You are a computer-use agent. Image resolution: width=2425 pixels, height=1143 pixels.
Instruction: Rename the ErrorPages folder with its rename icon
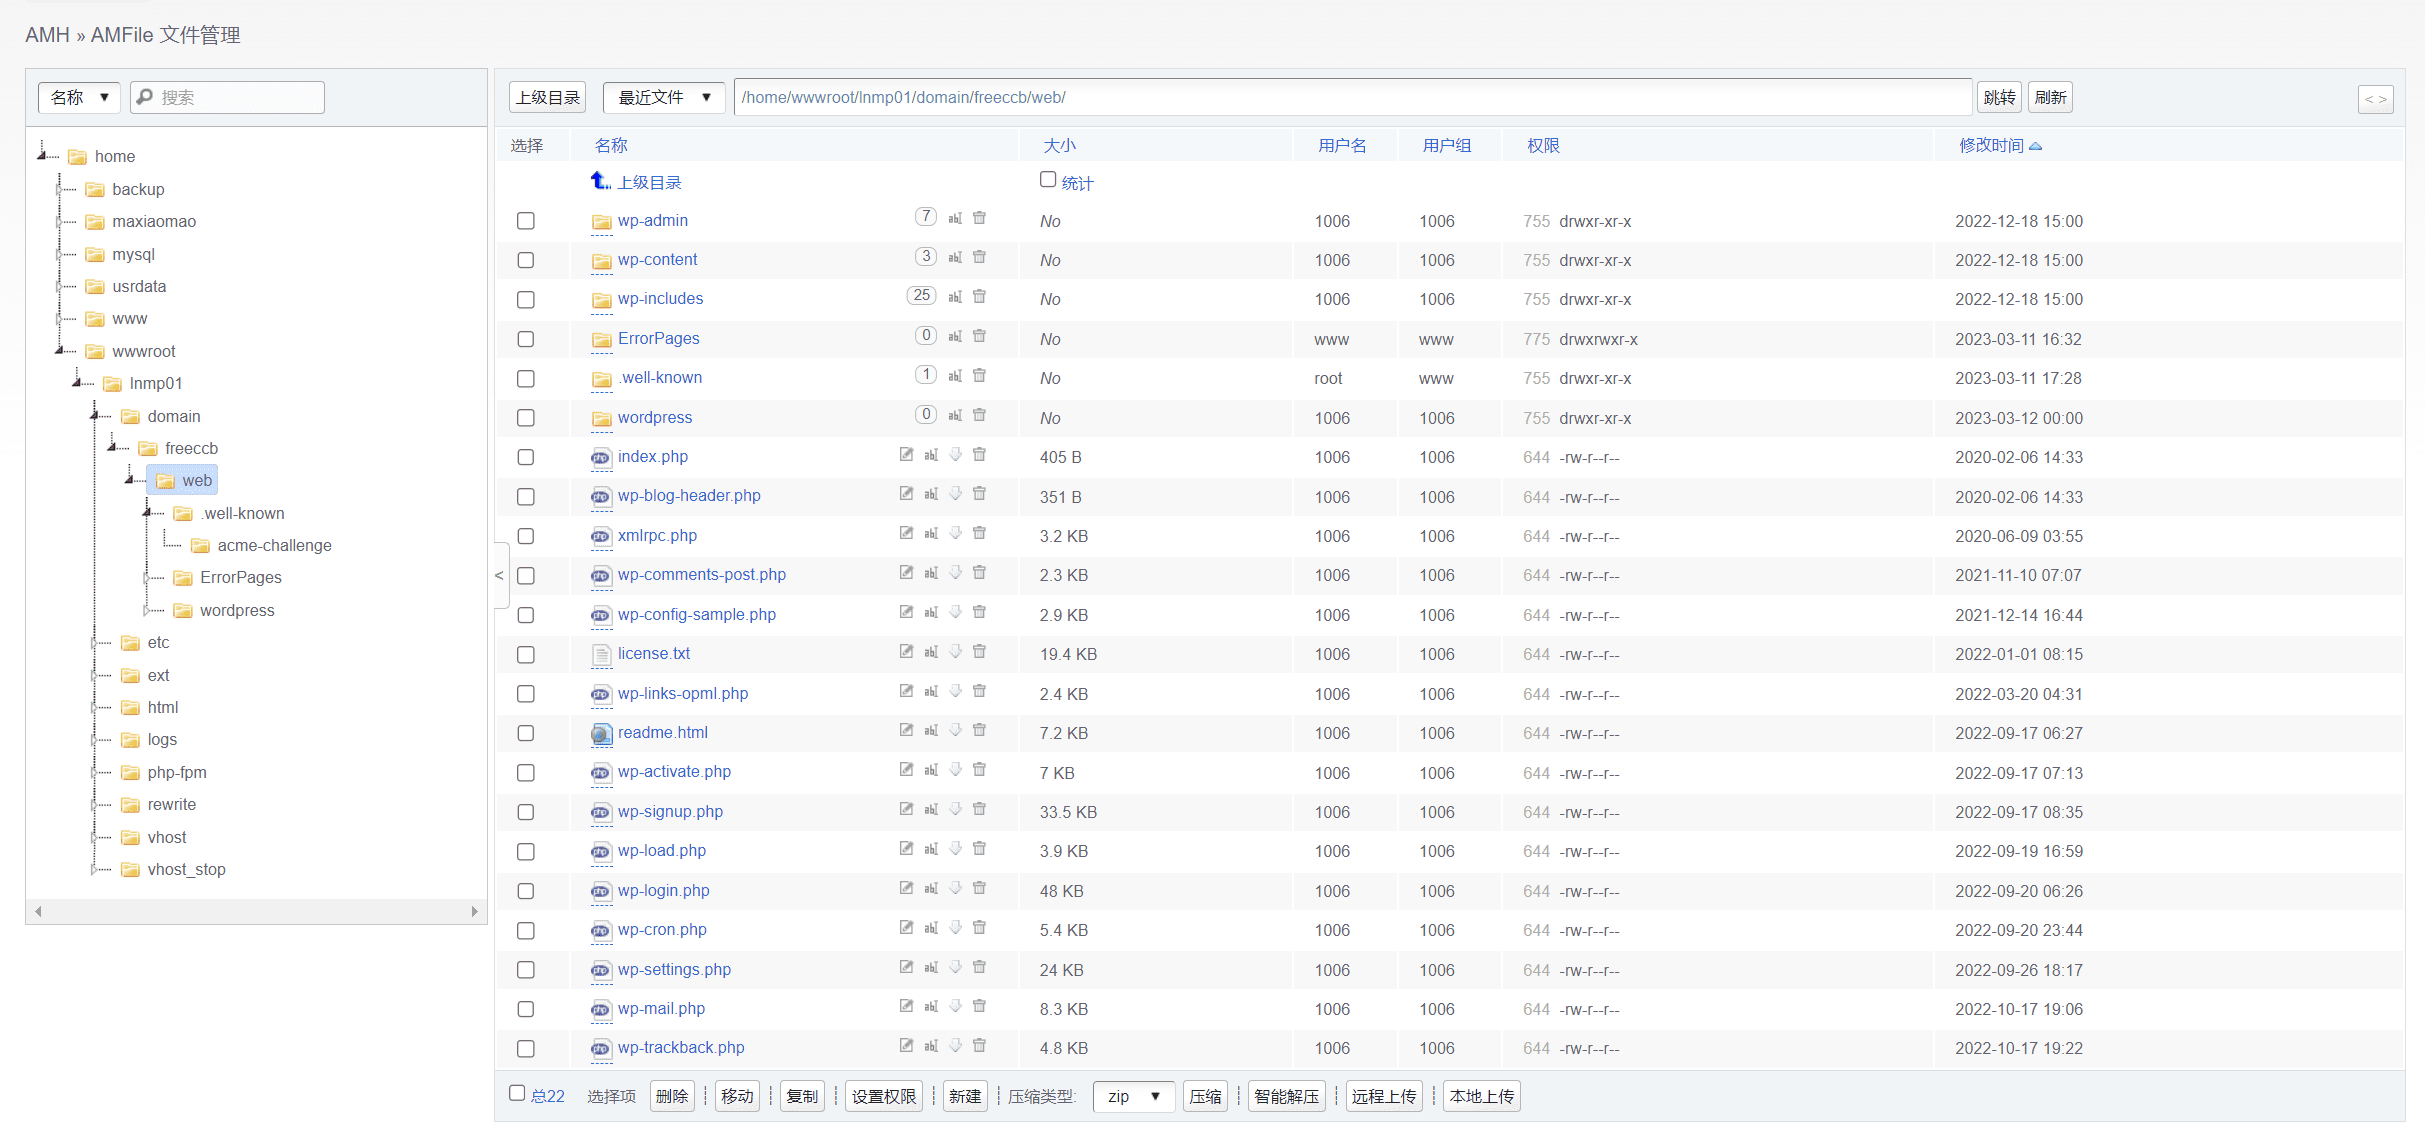pyautogui.click(x=955, y=336)
